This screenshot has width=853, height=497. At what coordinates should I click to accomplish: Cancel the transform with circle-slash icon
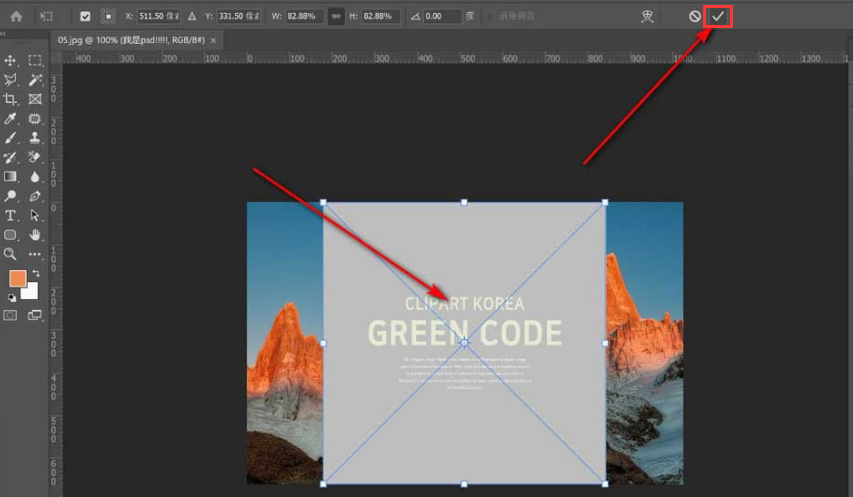695,16
